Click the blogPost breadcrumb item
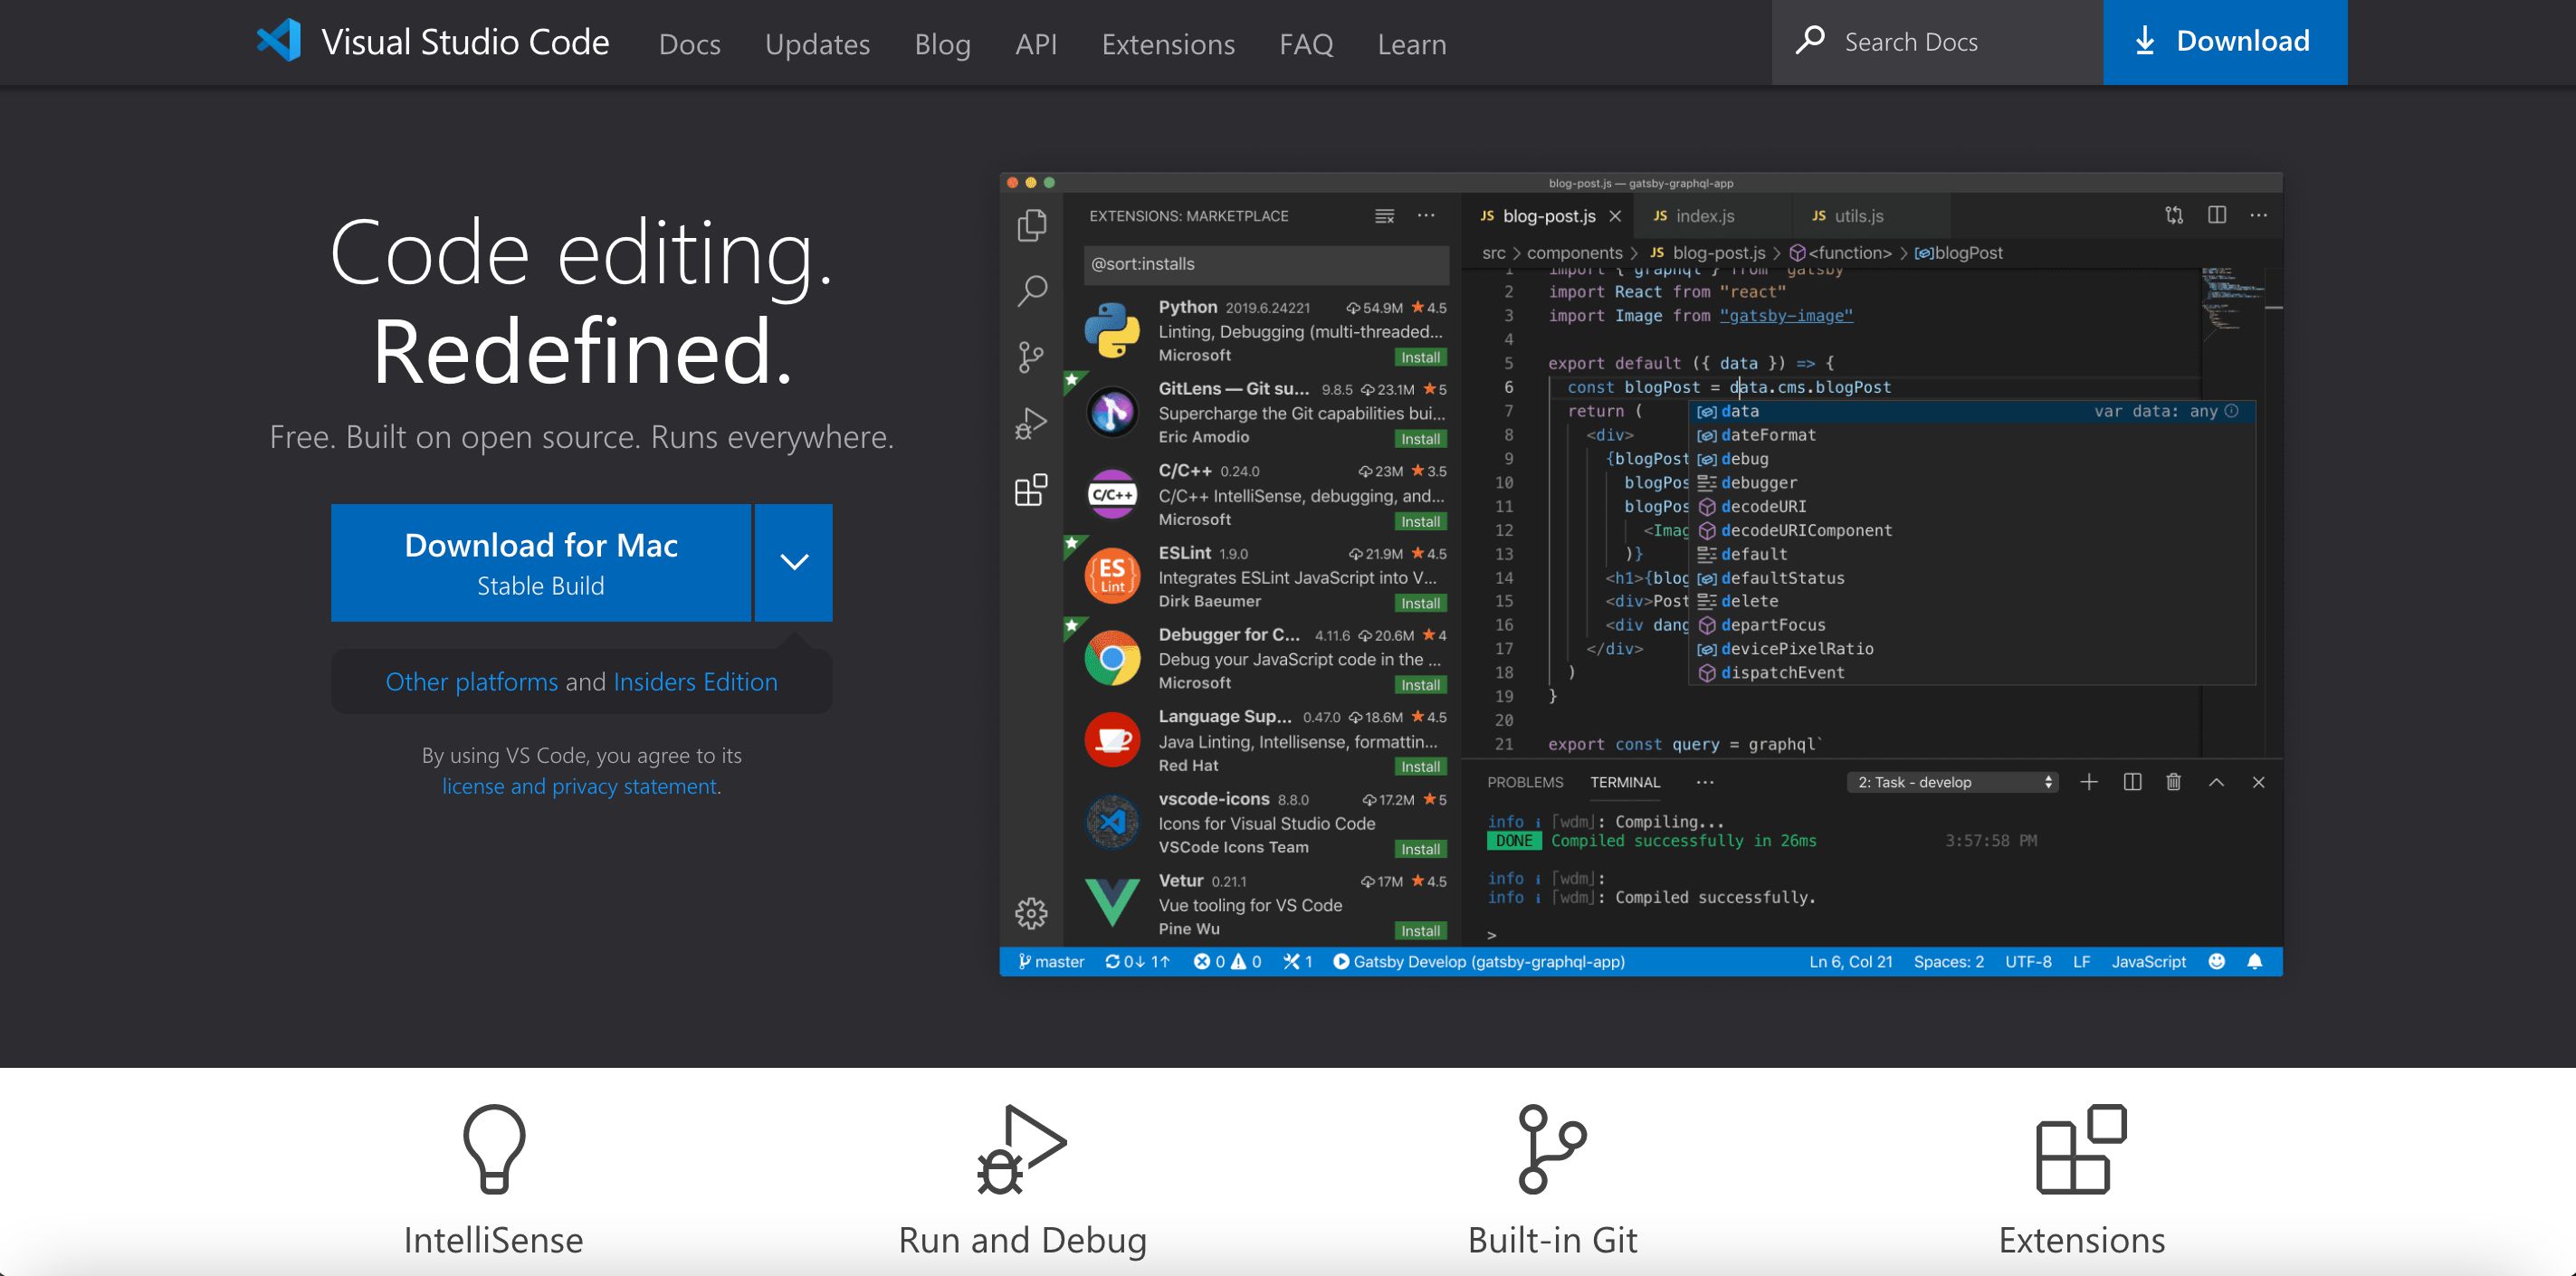 [1959, 253]
